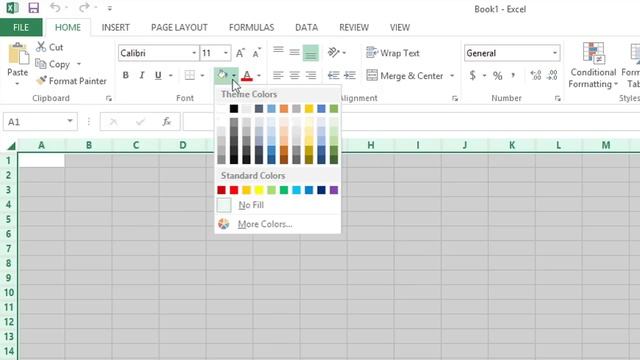This screenshot has width=640, height=360.
Task: Toggle Align Right
Action: tap(311, 75)
